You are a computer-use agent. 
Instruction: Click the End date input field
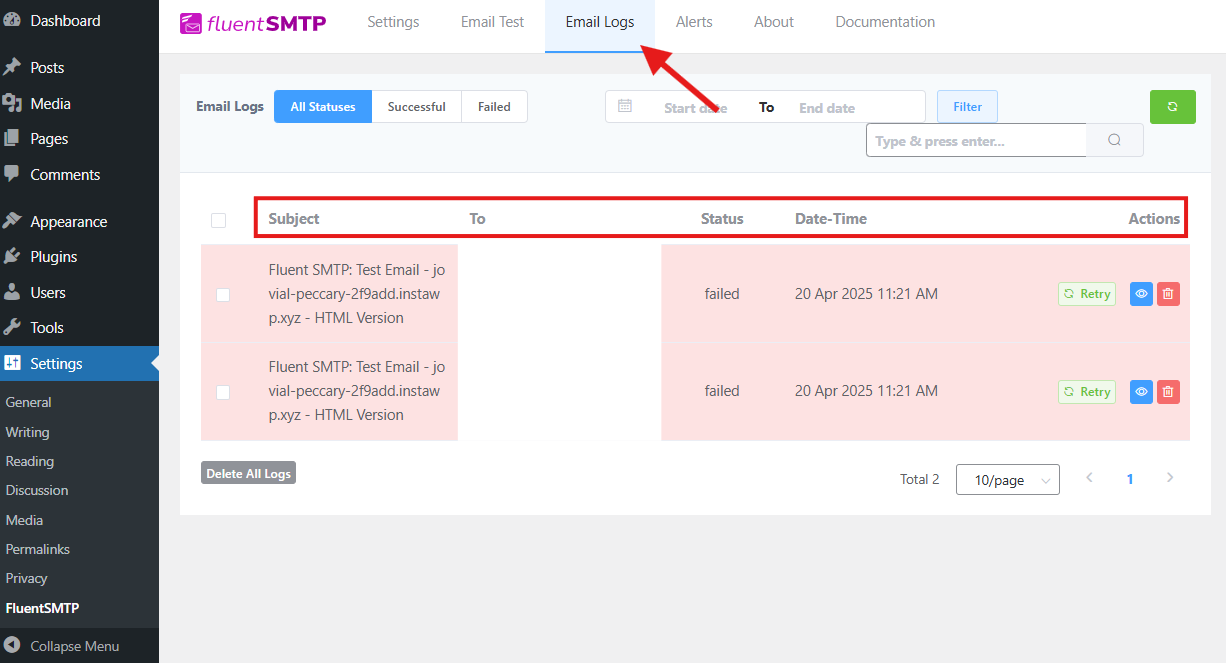point(827,107)
